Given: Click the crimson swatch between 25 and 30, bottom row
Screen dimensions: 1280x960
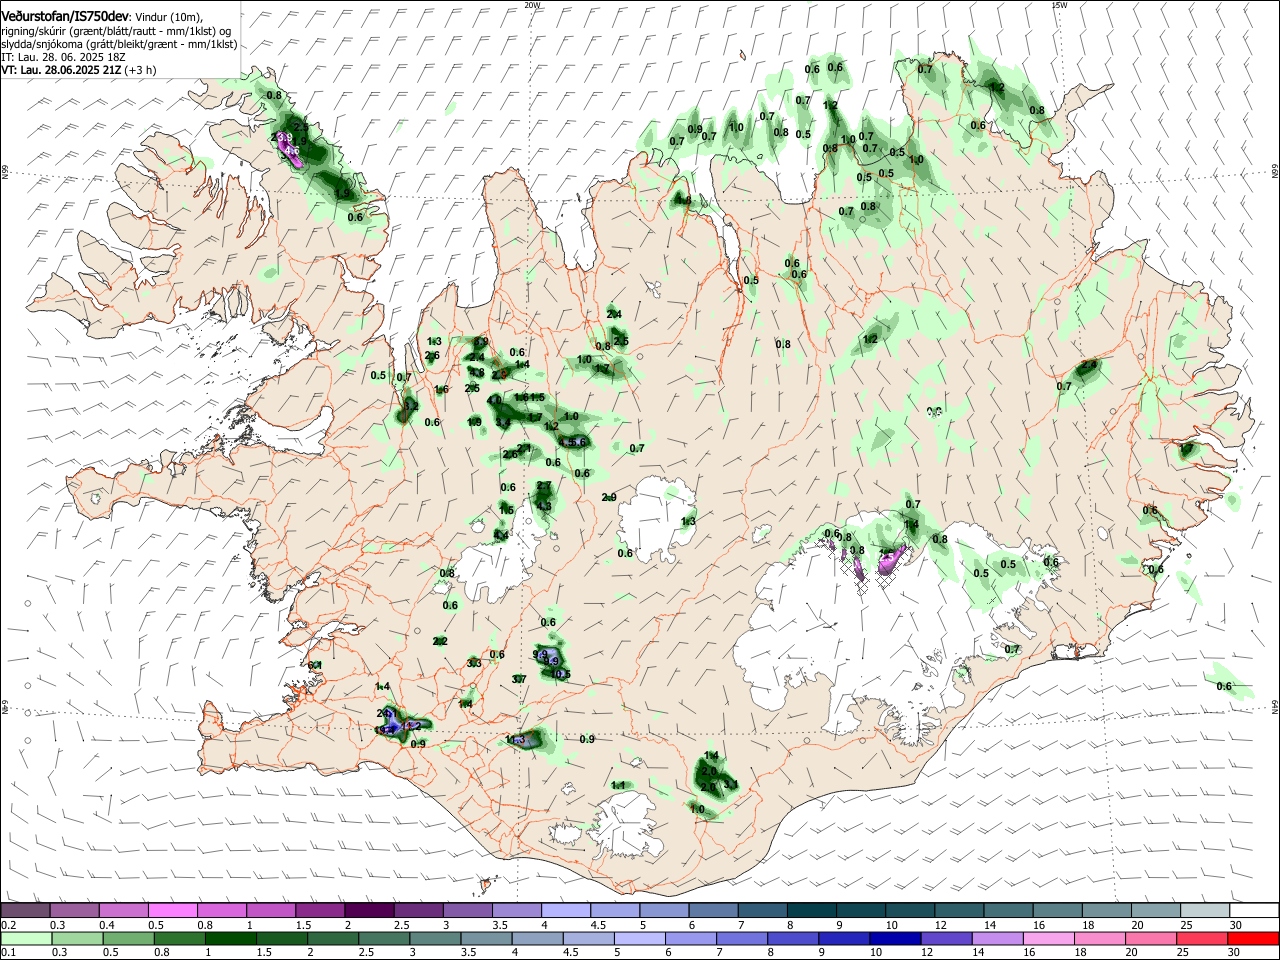Looking at the screenshot, I should click(x=1202, y=938).
